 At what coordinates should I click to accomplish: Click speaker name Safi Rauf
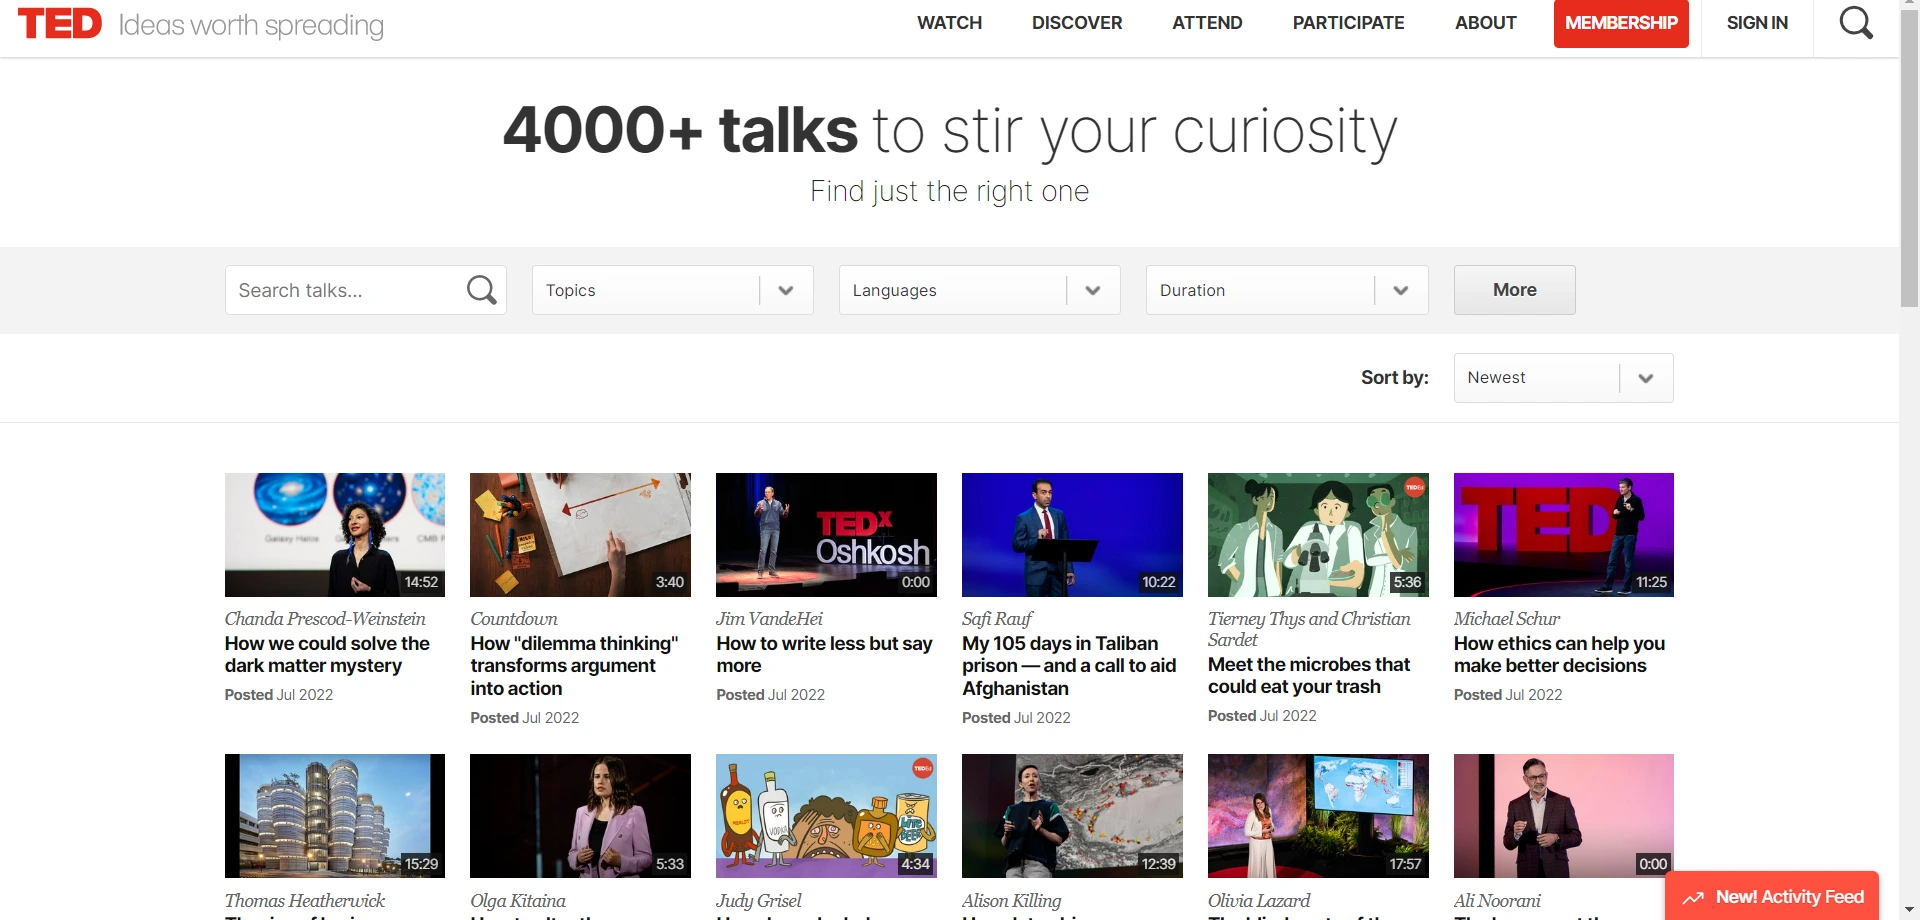pos(997,619)
